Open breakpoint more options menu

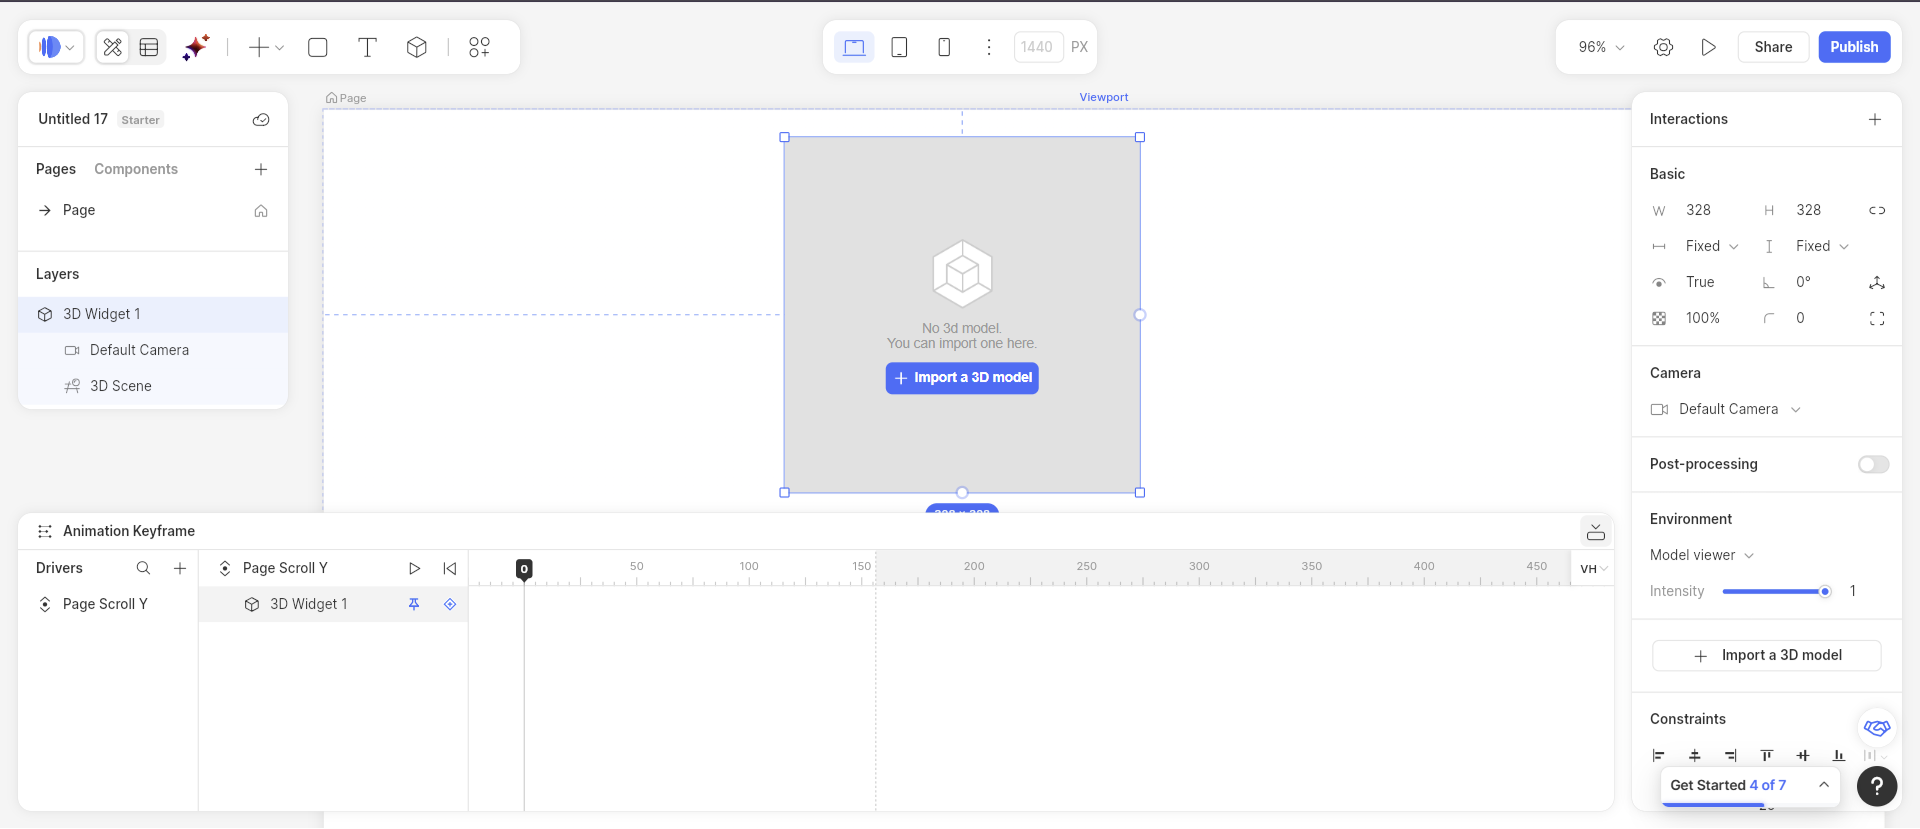(989, 47)
